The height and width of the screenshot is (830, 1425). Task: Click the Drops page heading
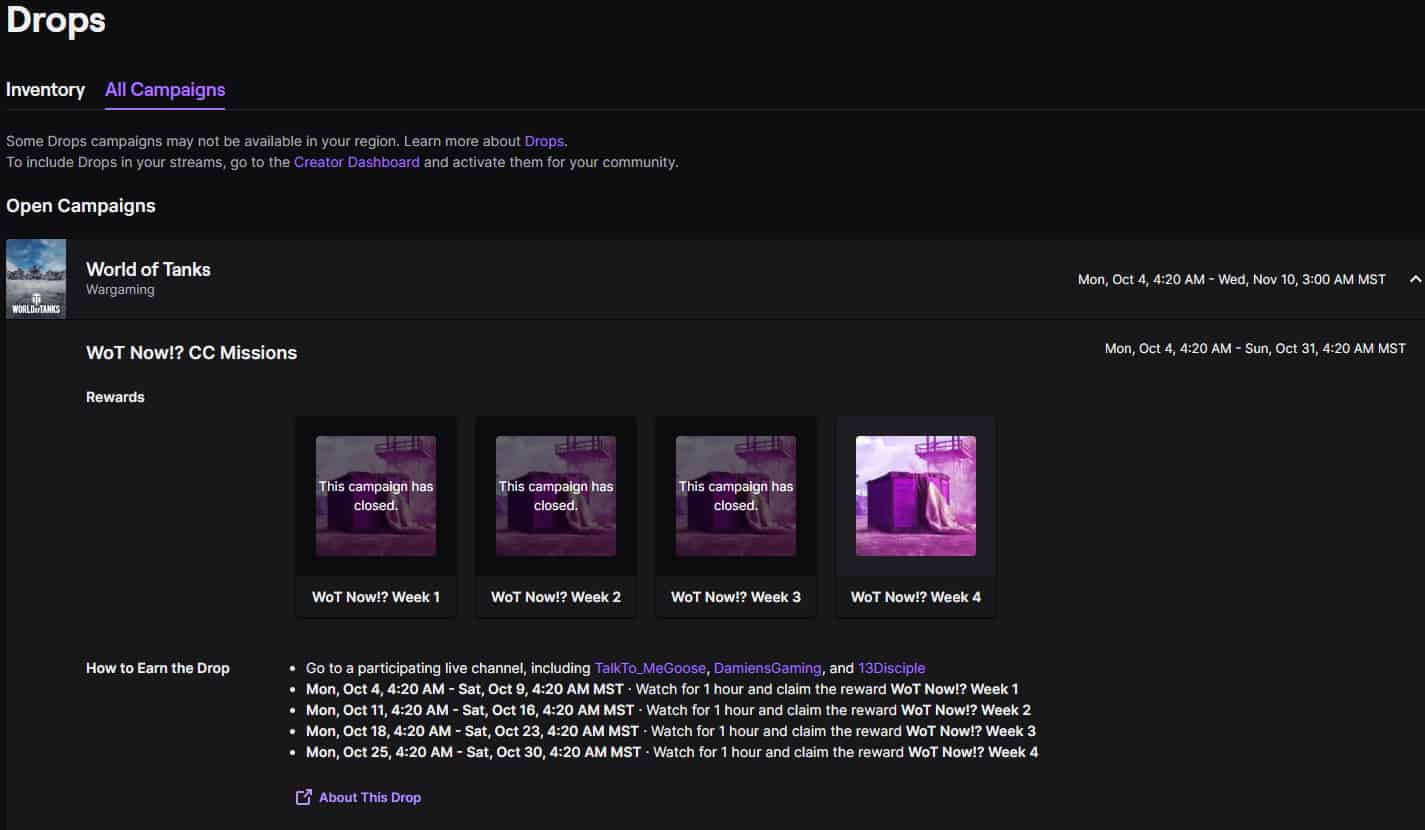56,20
